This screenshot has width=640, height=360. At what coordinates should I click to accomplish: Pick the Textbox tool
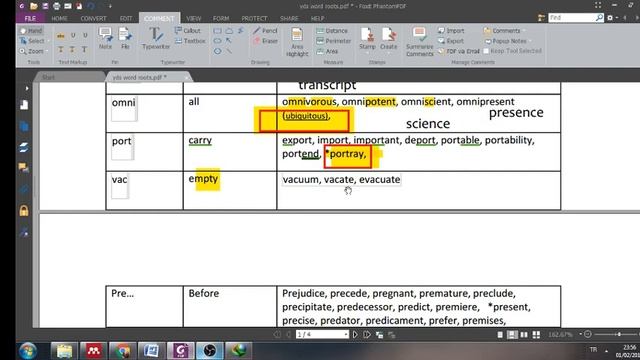(190, 41)
